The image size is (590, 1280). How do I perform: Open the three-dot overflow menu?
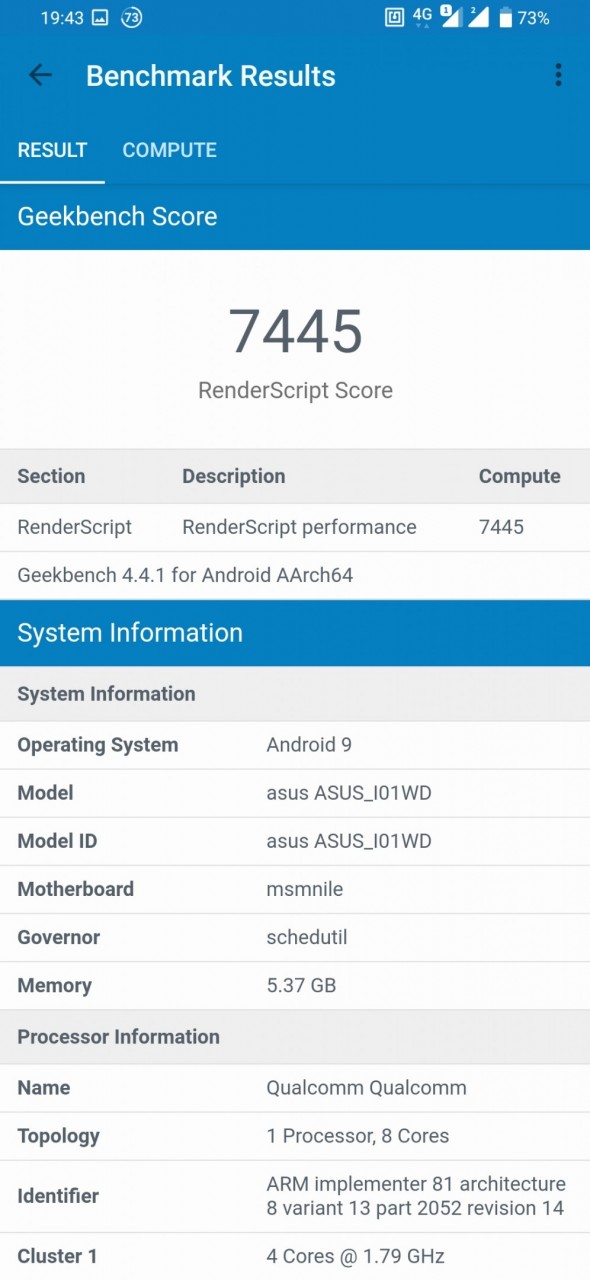click(558, 75)
